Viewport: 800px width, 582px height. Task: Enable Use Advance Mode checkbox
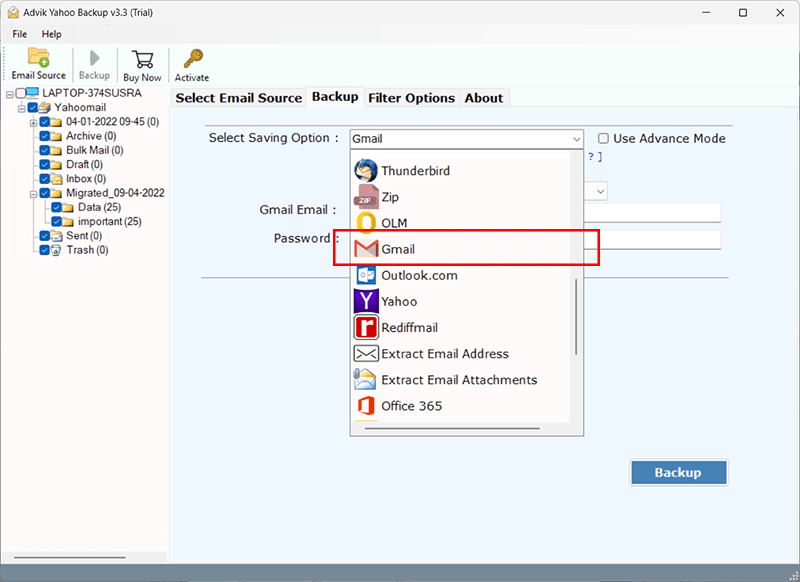click(x=604, y=138)
